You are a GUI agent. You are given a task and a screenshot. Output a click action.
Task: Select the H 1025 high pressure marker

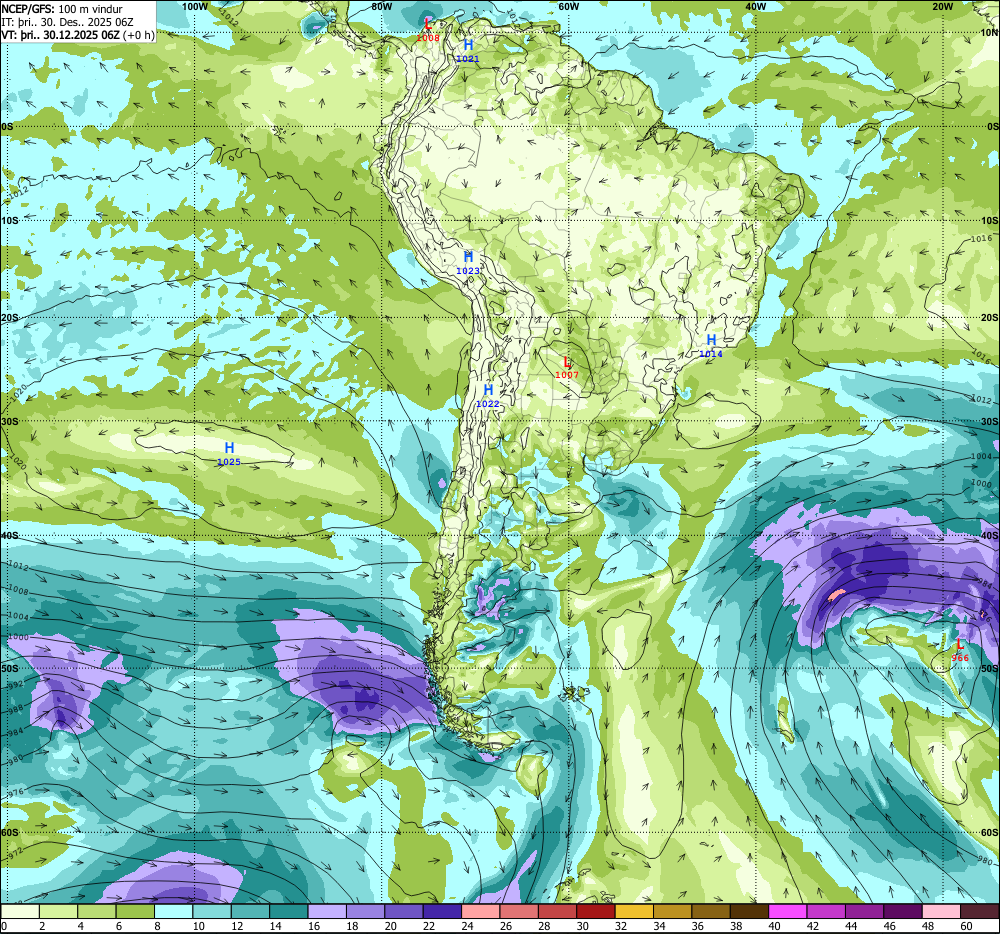229,454
